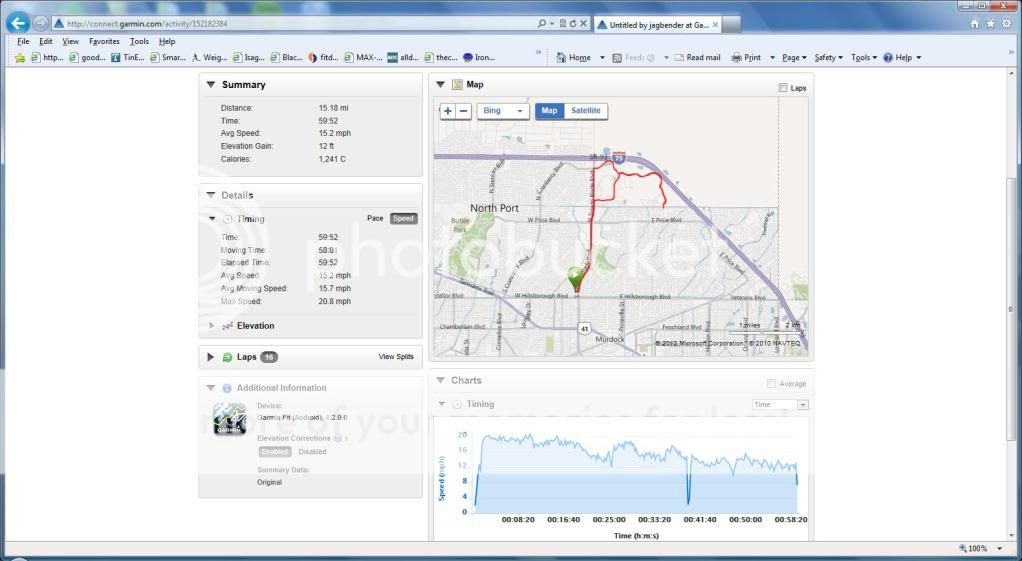Switch map to Satellite view

pyautogui.click(x=586, y=111)
